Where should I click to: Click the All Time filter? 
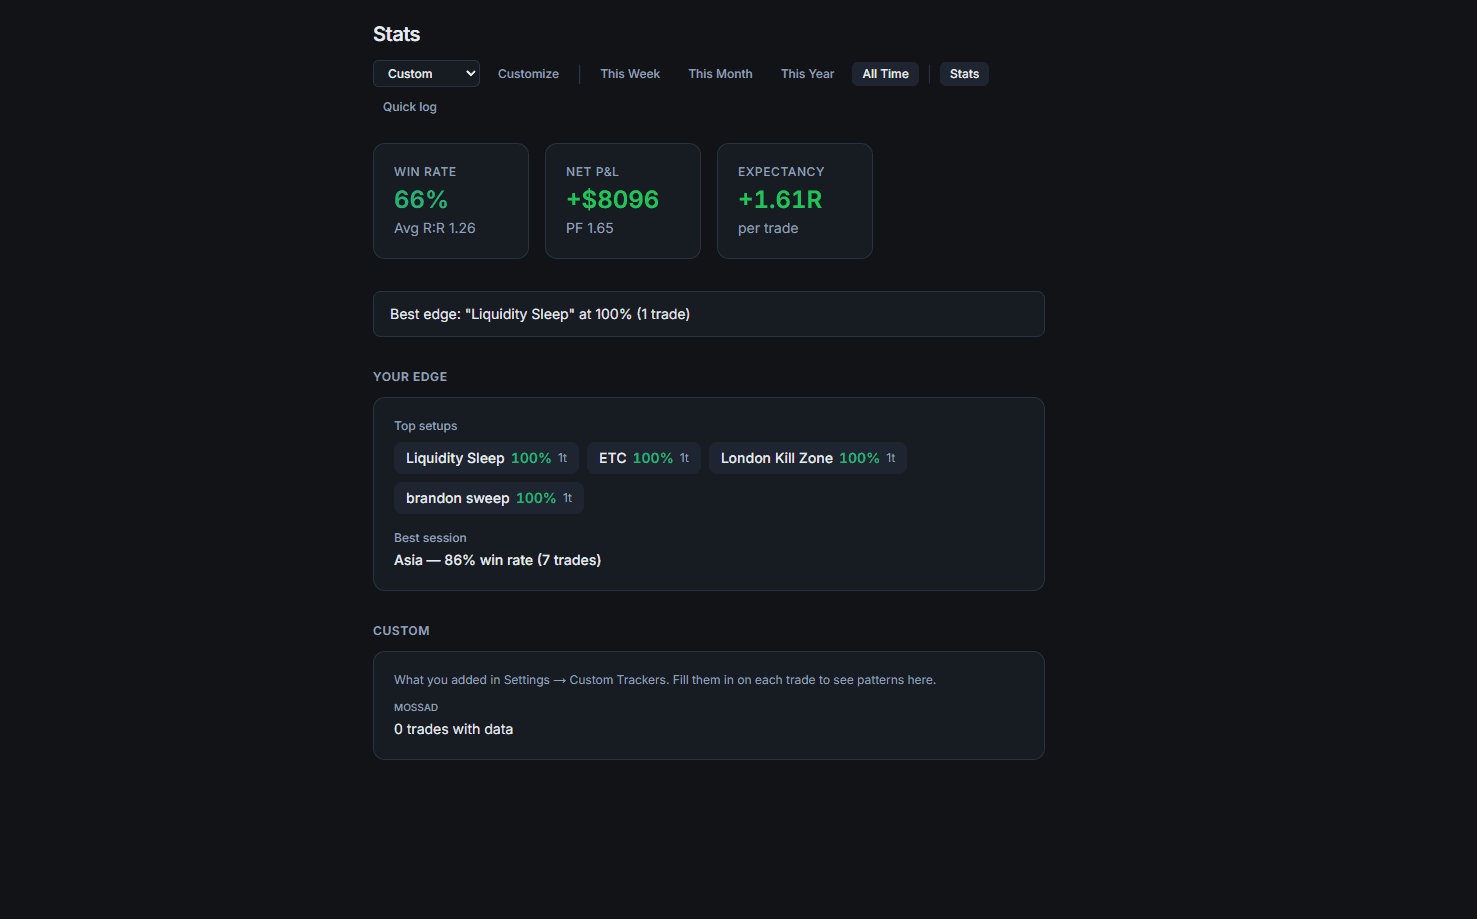point(884,73)
